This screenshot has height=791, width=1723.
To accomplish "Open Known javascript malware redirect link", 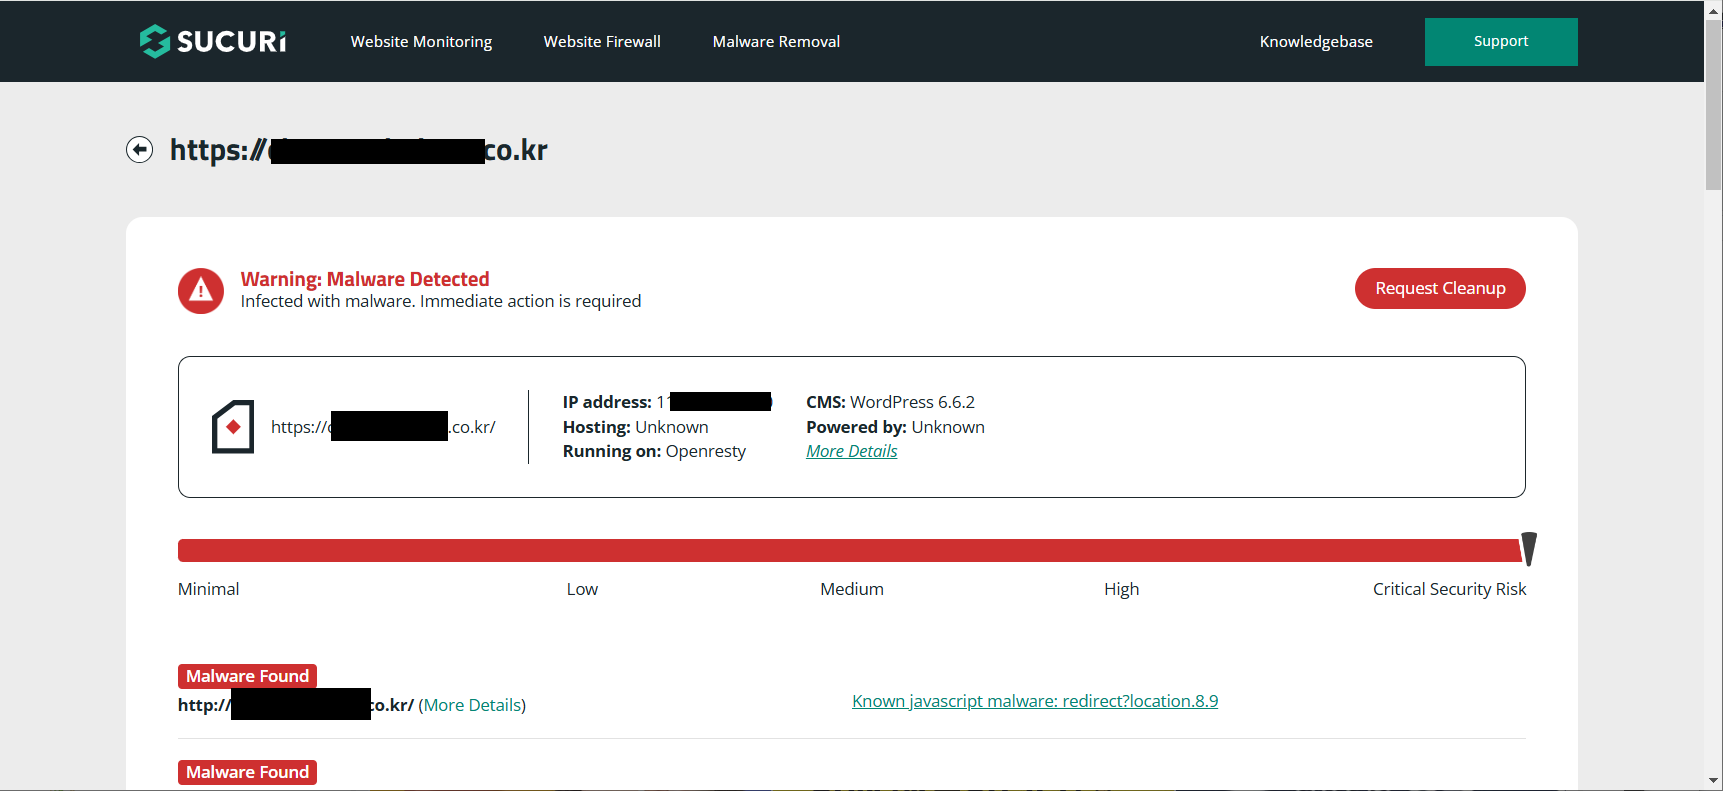I will 1035,701.
